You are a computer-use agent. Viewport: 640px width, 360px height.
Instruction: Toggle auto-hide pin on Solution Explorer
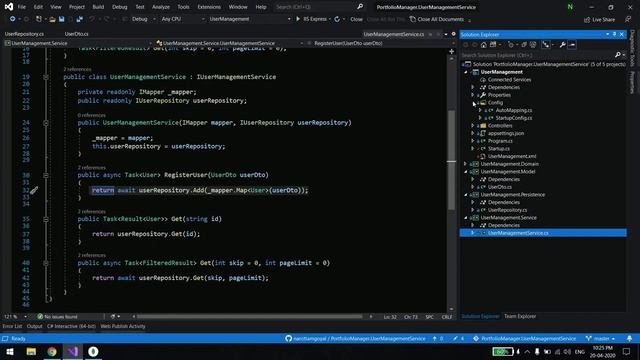(x=614, y=34)
